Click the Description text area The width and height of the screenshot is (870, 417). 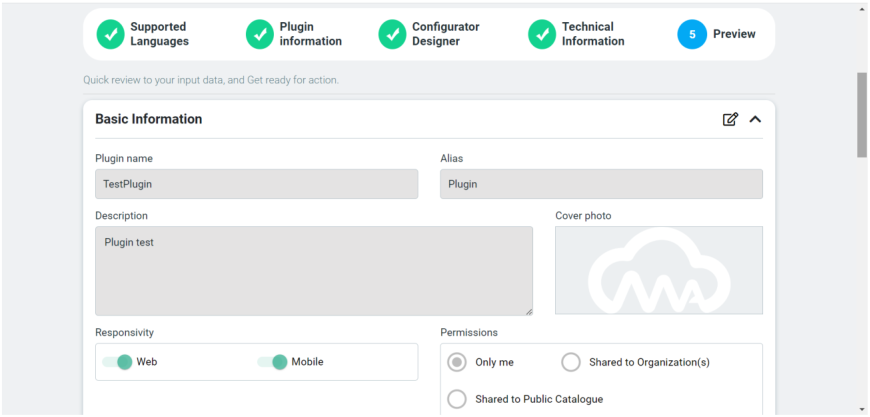point(314,270)
